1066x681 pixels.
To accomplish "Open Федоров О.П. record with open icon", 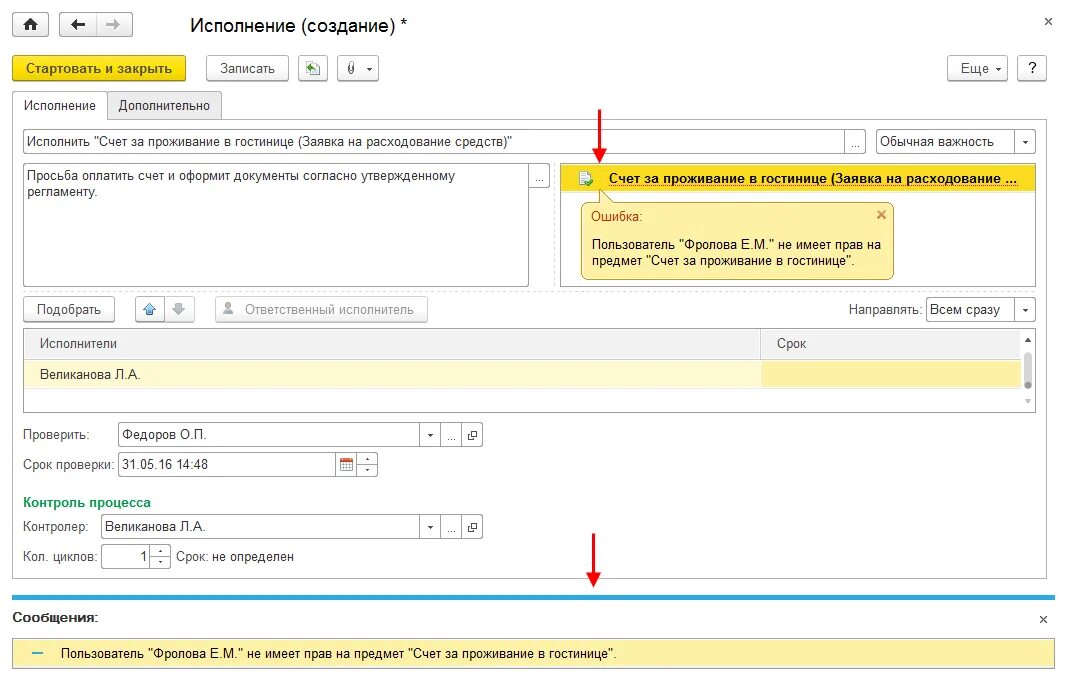I will click(472, 435).
